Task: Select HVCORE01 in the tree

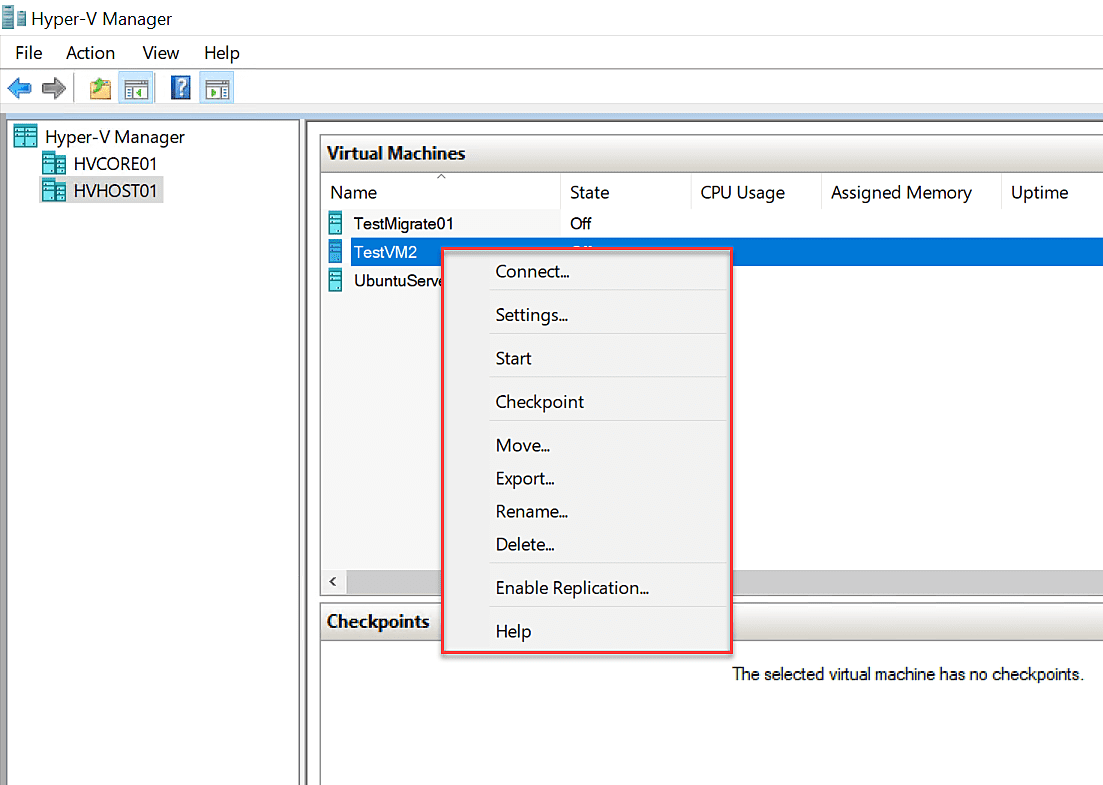Action: pyautogui.click(x=115, y=164)
